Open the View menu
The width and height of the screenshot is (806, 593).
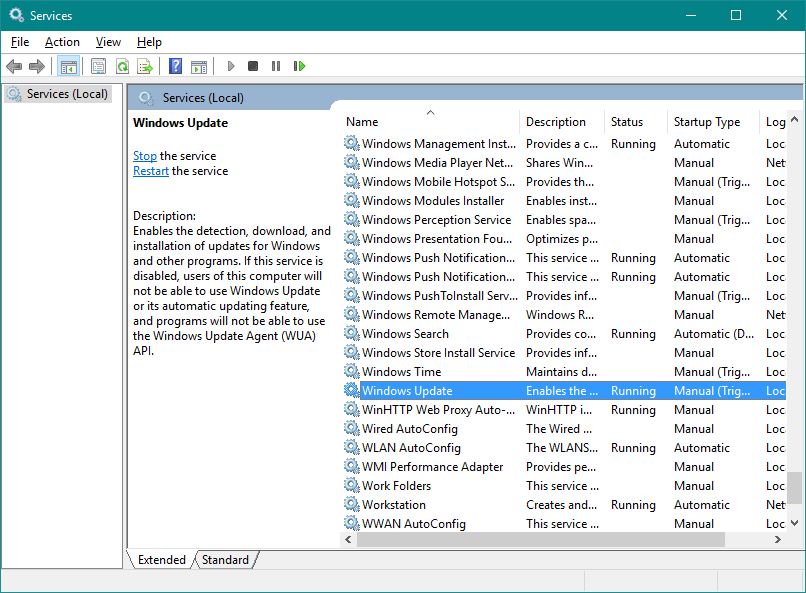point(108,42)
